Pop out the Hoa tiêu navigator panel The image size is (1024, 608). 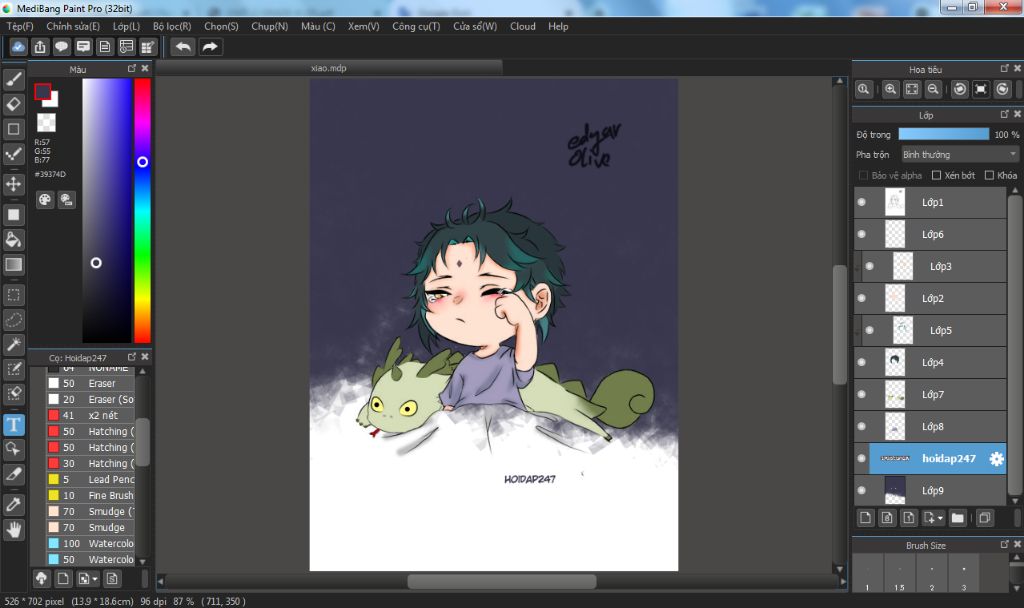(x=1004, y=69)
